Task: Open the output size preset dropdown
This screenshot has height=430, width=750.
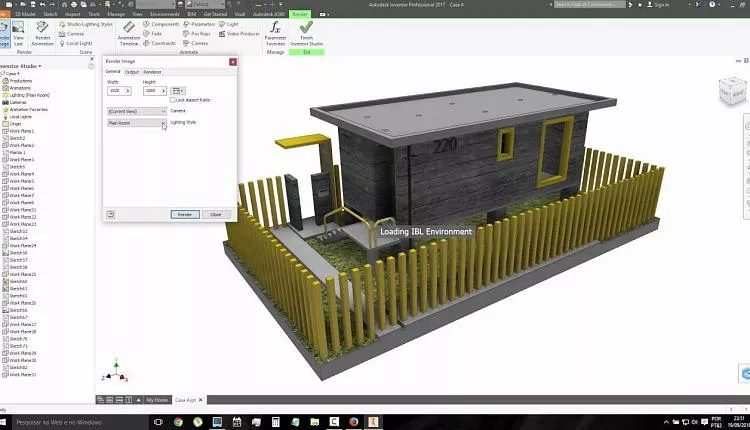Action: coord(178,91)
